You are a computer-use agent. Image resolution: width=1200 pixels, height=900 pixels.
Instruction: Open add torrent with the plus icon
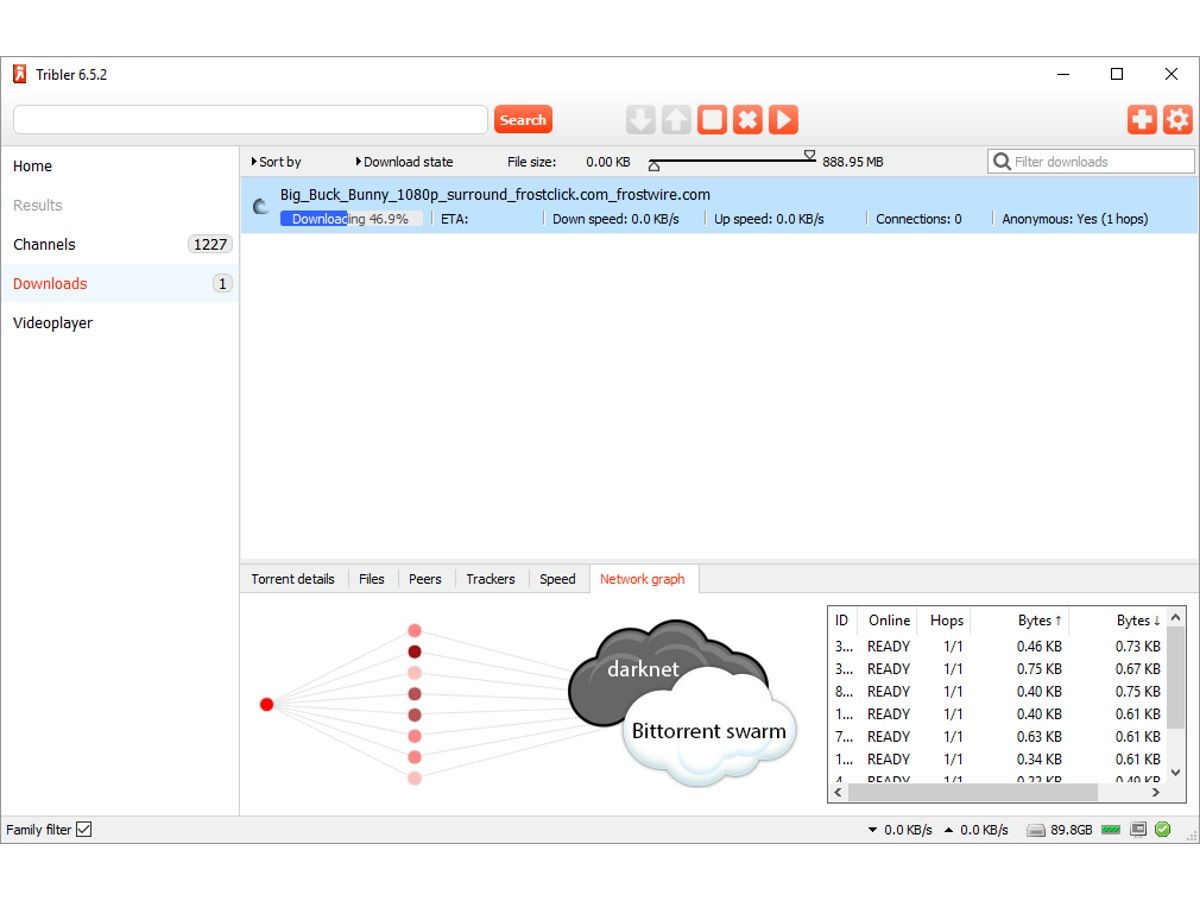pos(1141,119)
